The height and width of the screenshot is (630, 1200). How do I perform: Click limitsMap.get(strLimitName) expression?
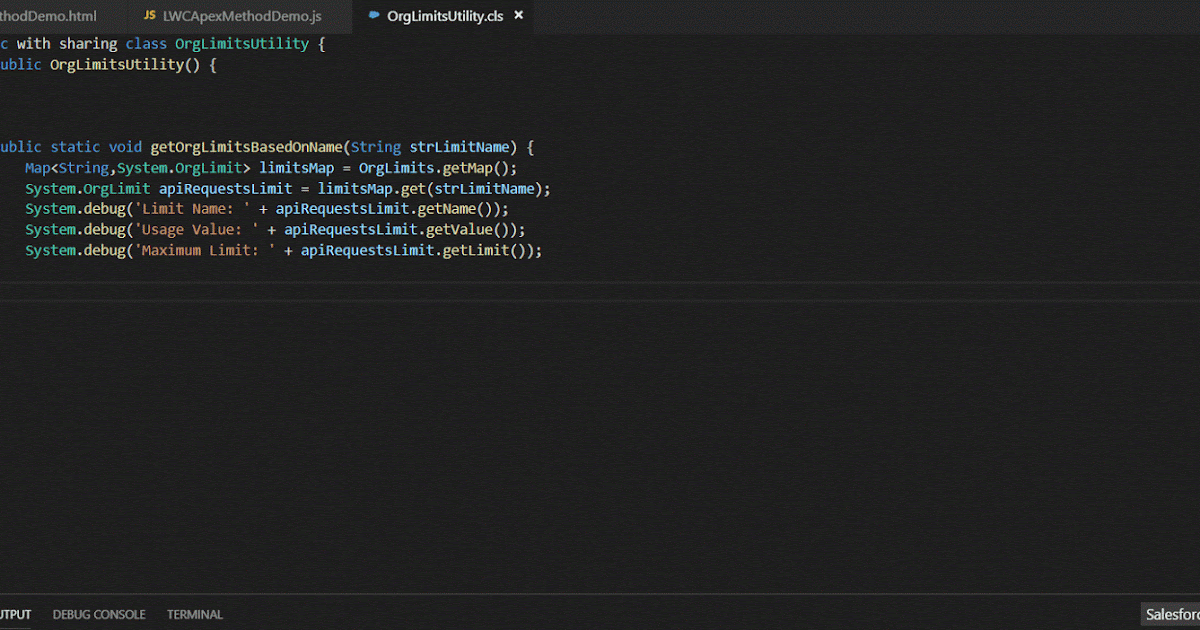click(x=430, y=188)
